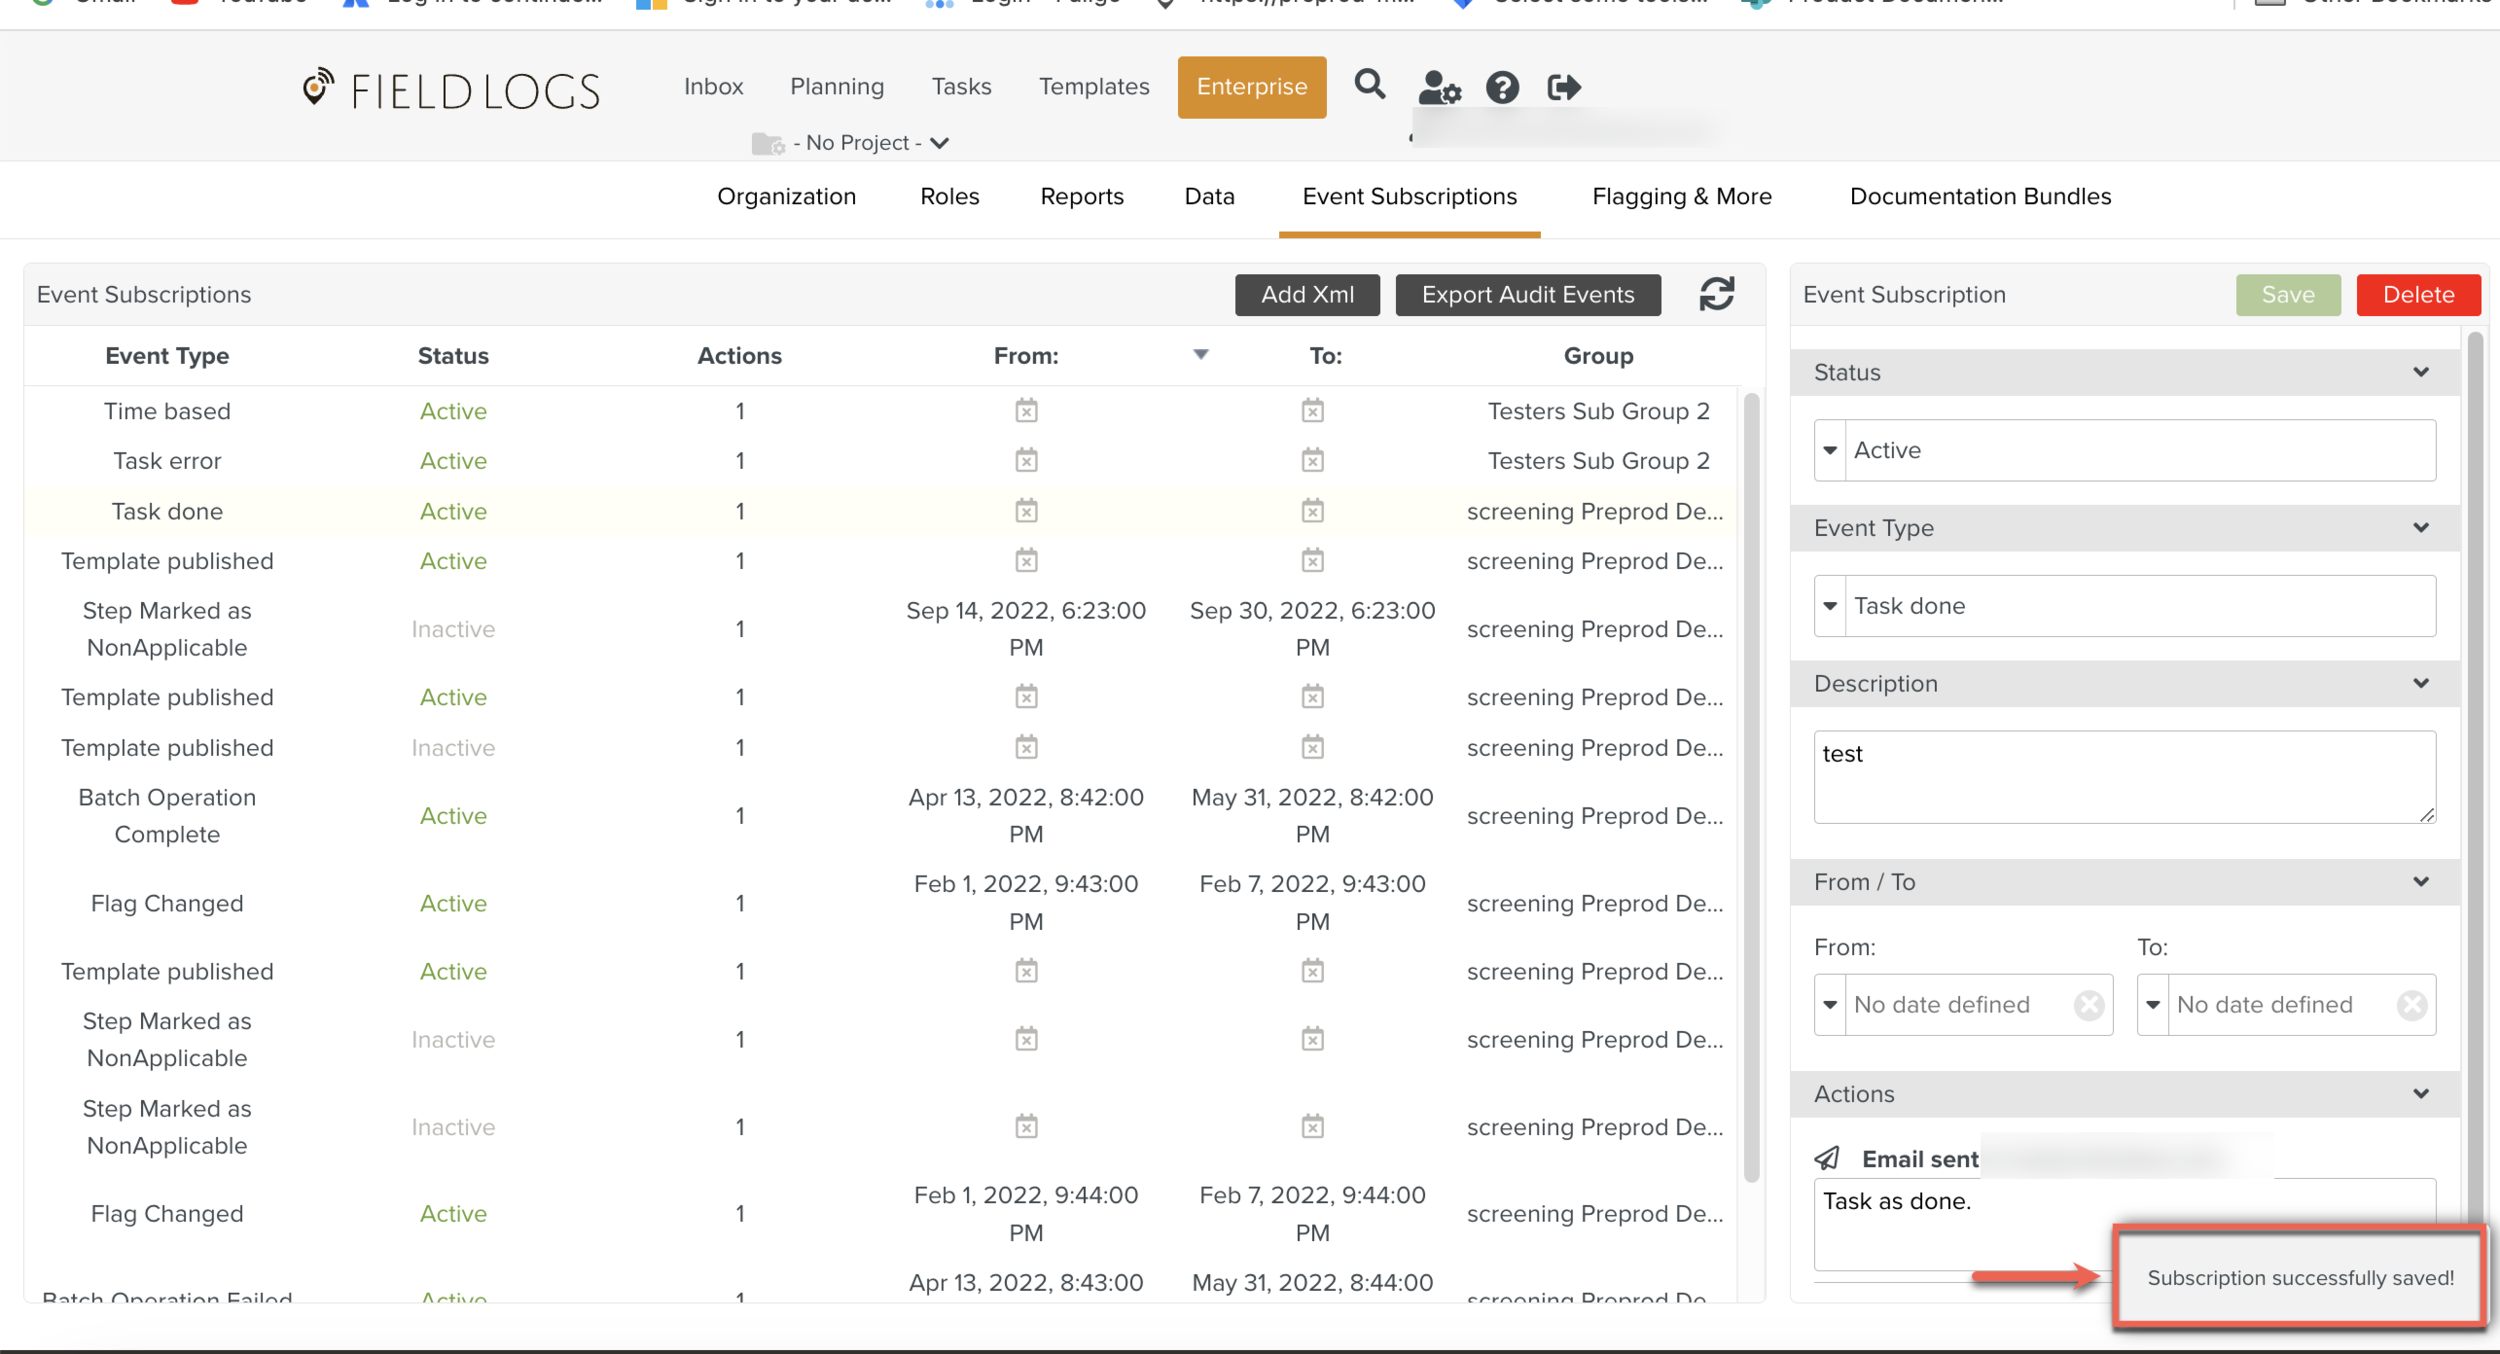Viewport: 2500px width, 1354px height.
Task: Select the Sep 14, 2022 subscription date
Action: pyautogui.click(x=1026, y=628)
